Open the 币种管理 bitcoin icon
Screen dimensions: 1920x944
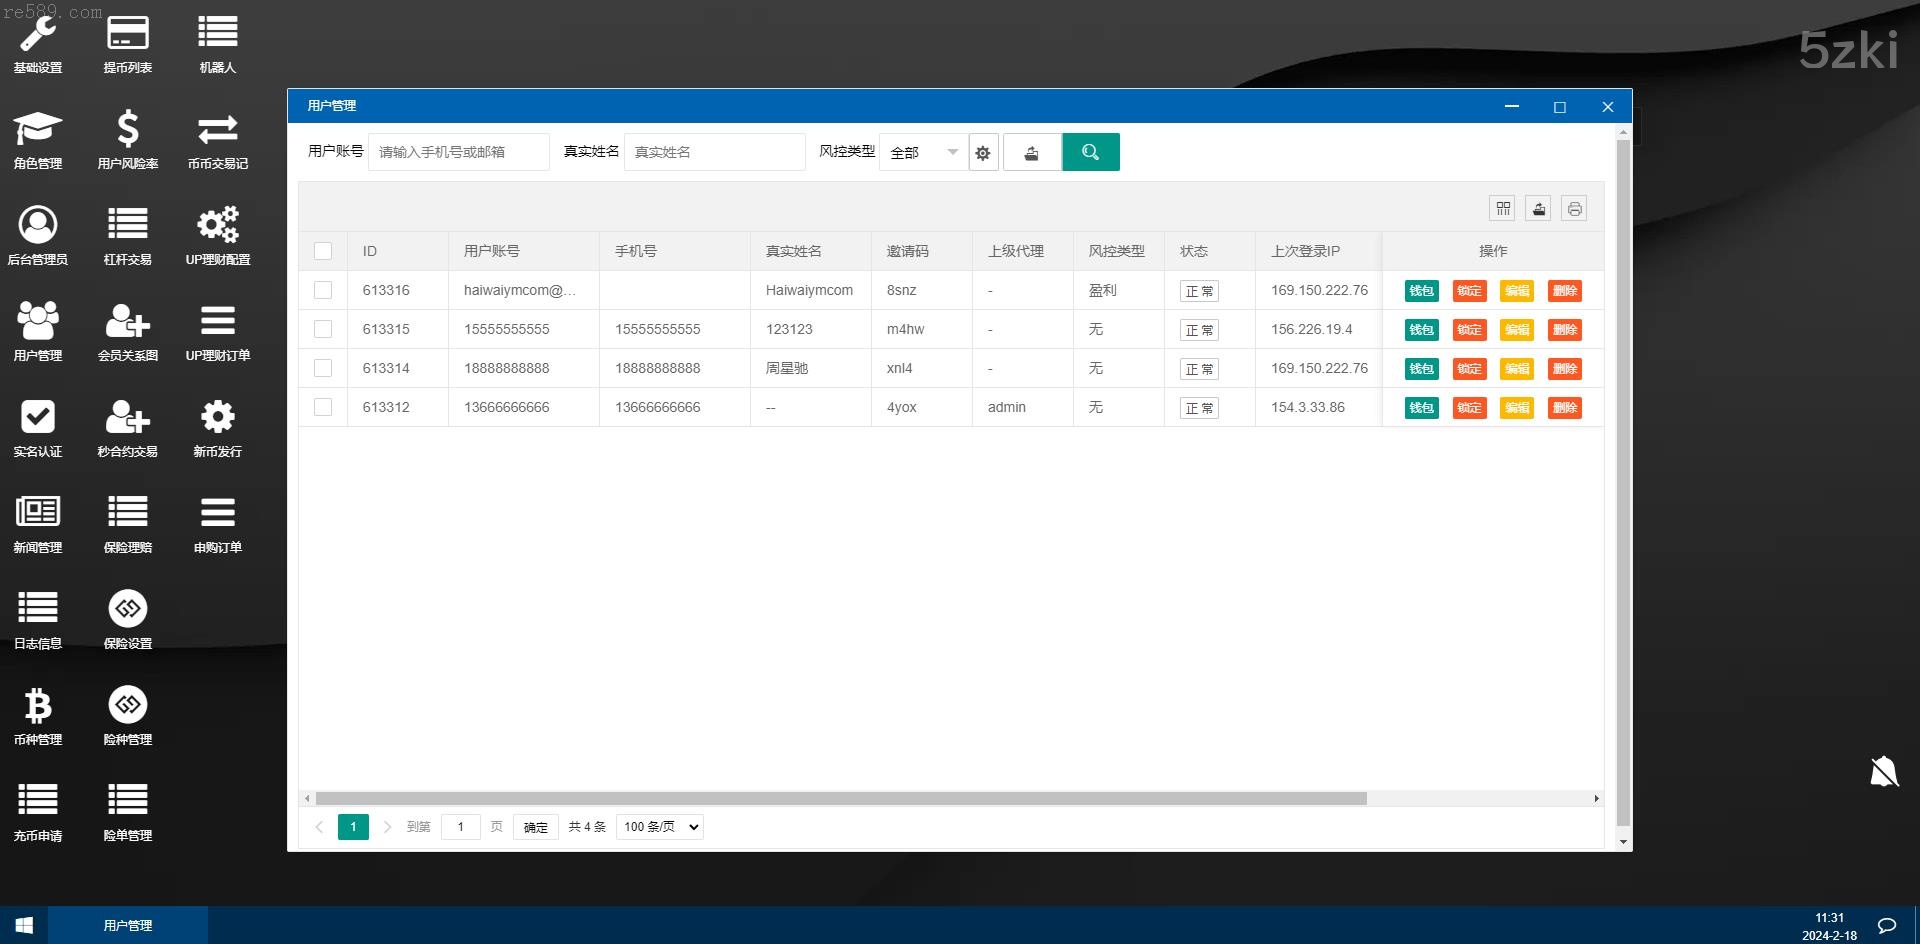click(x=38, y=706)
